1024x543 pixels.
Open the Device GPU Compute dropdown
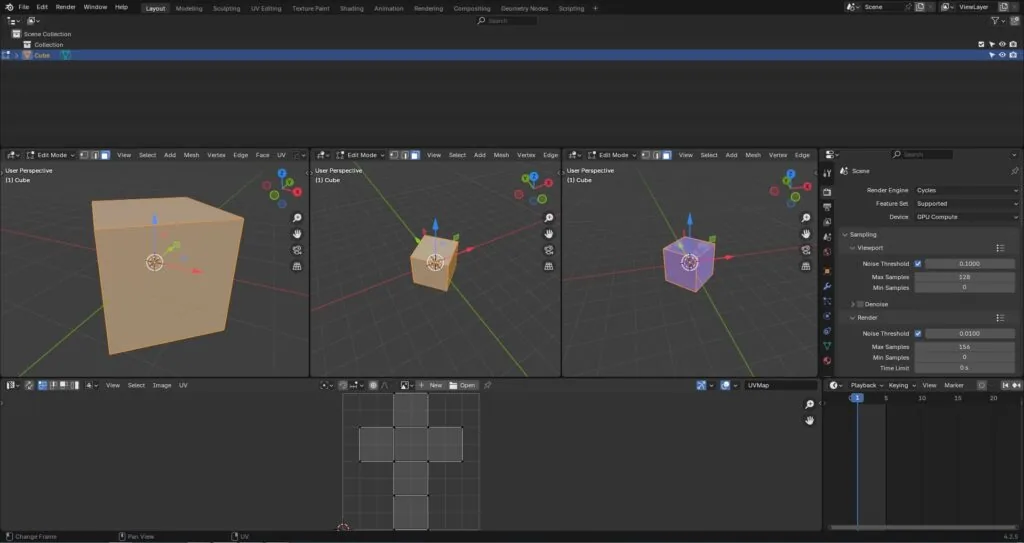coord(967,217)
